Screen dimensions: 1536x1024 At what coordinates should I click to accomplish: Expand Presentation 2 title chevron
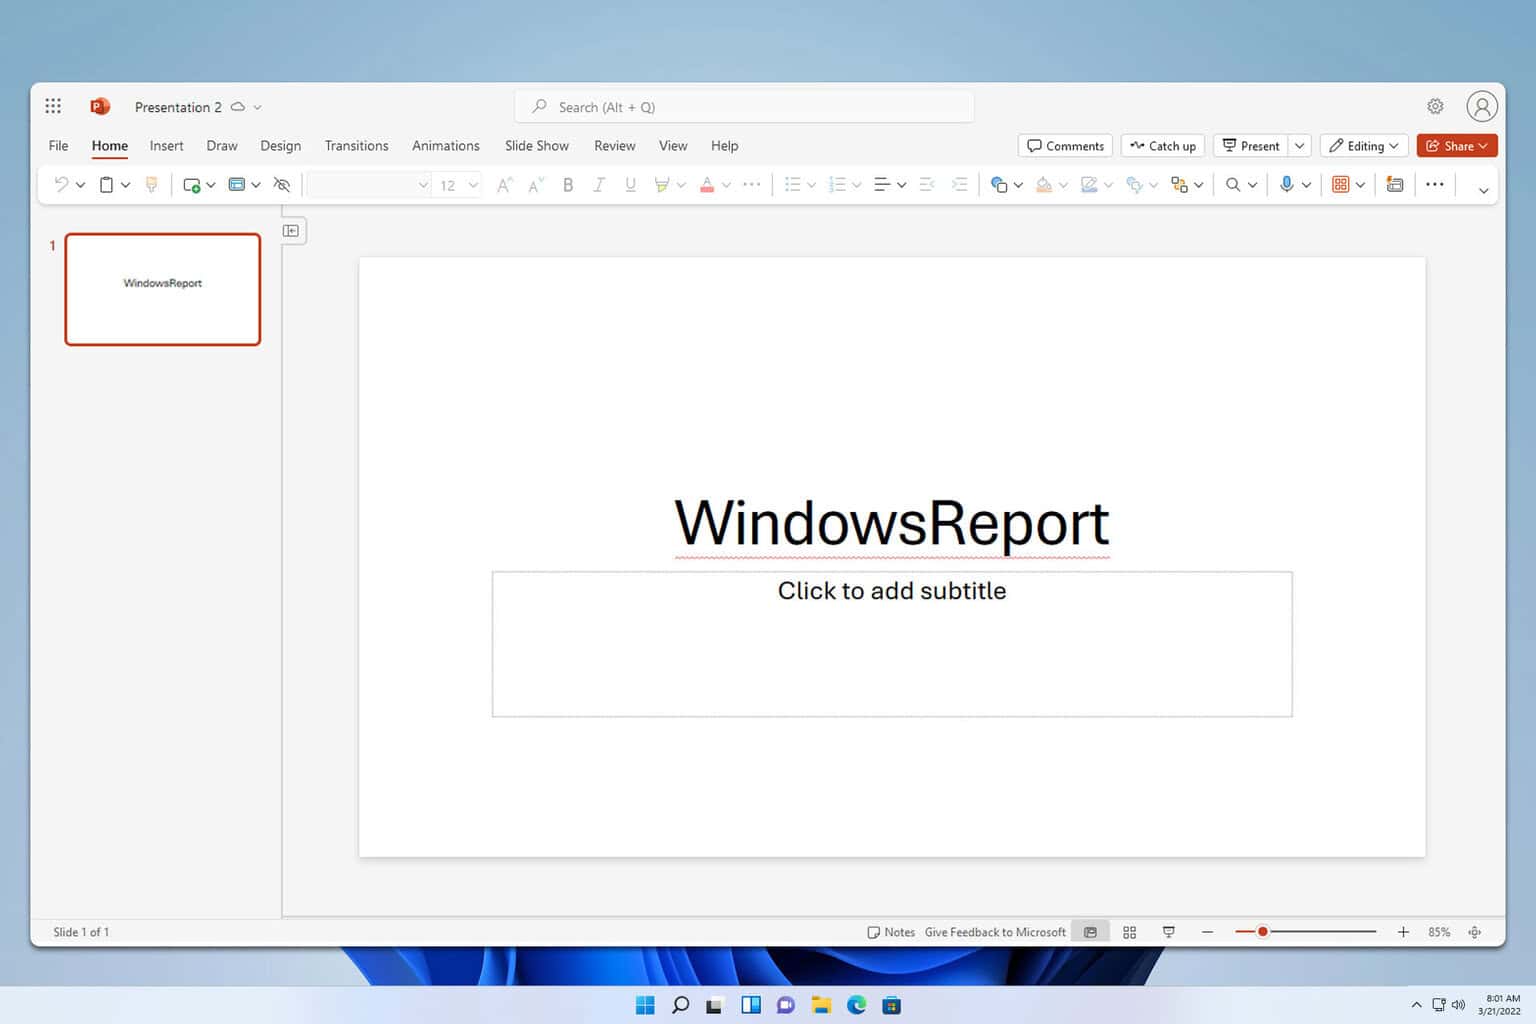point(257,107)
